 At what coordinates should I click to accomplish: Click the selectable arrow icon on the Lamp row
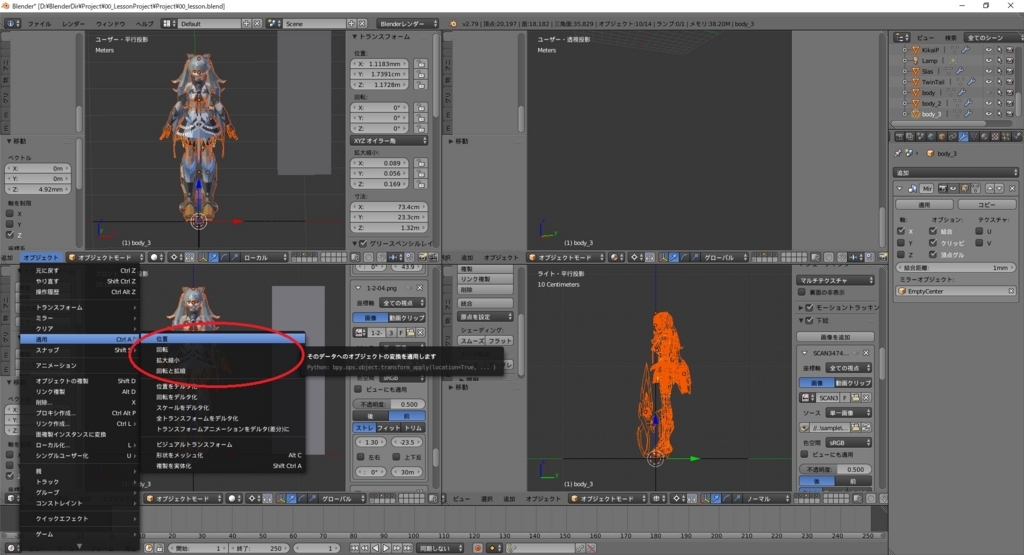pos(999,60)
